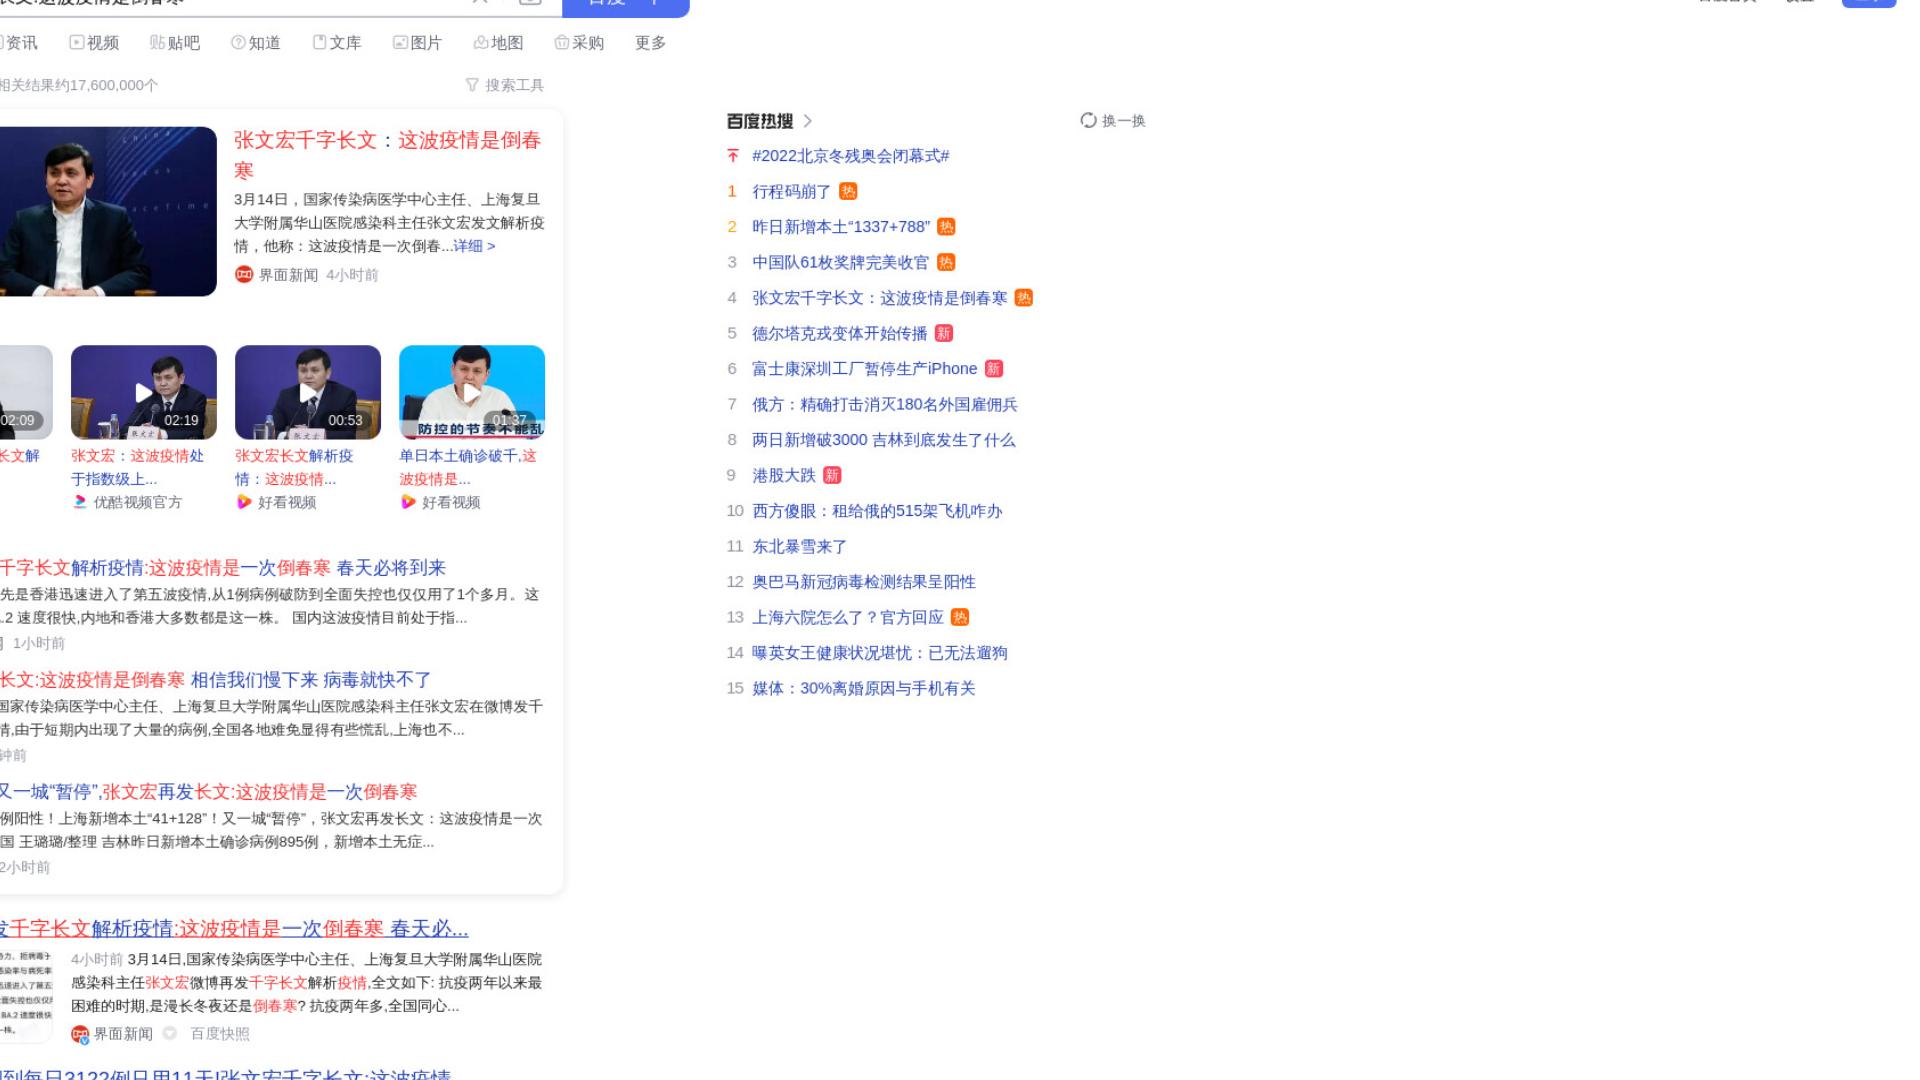Open hot search 港股大跌

click(x=784, y=476)
